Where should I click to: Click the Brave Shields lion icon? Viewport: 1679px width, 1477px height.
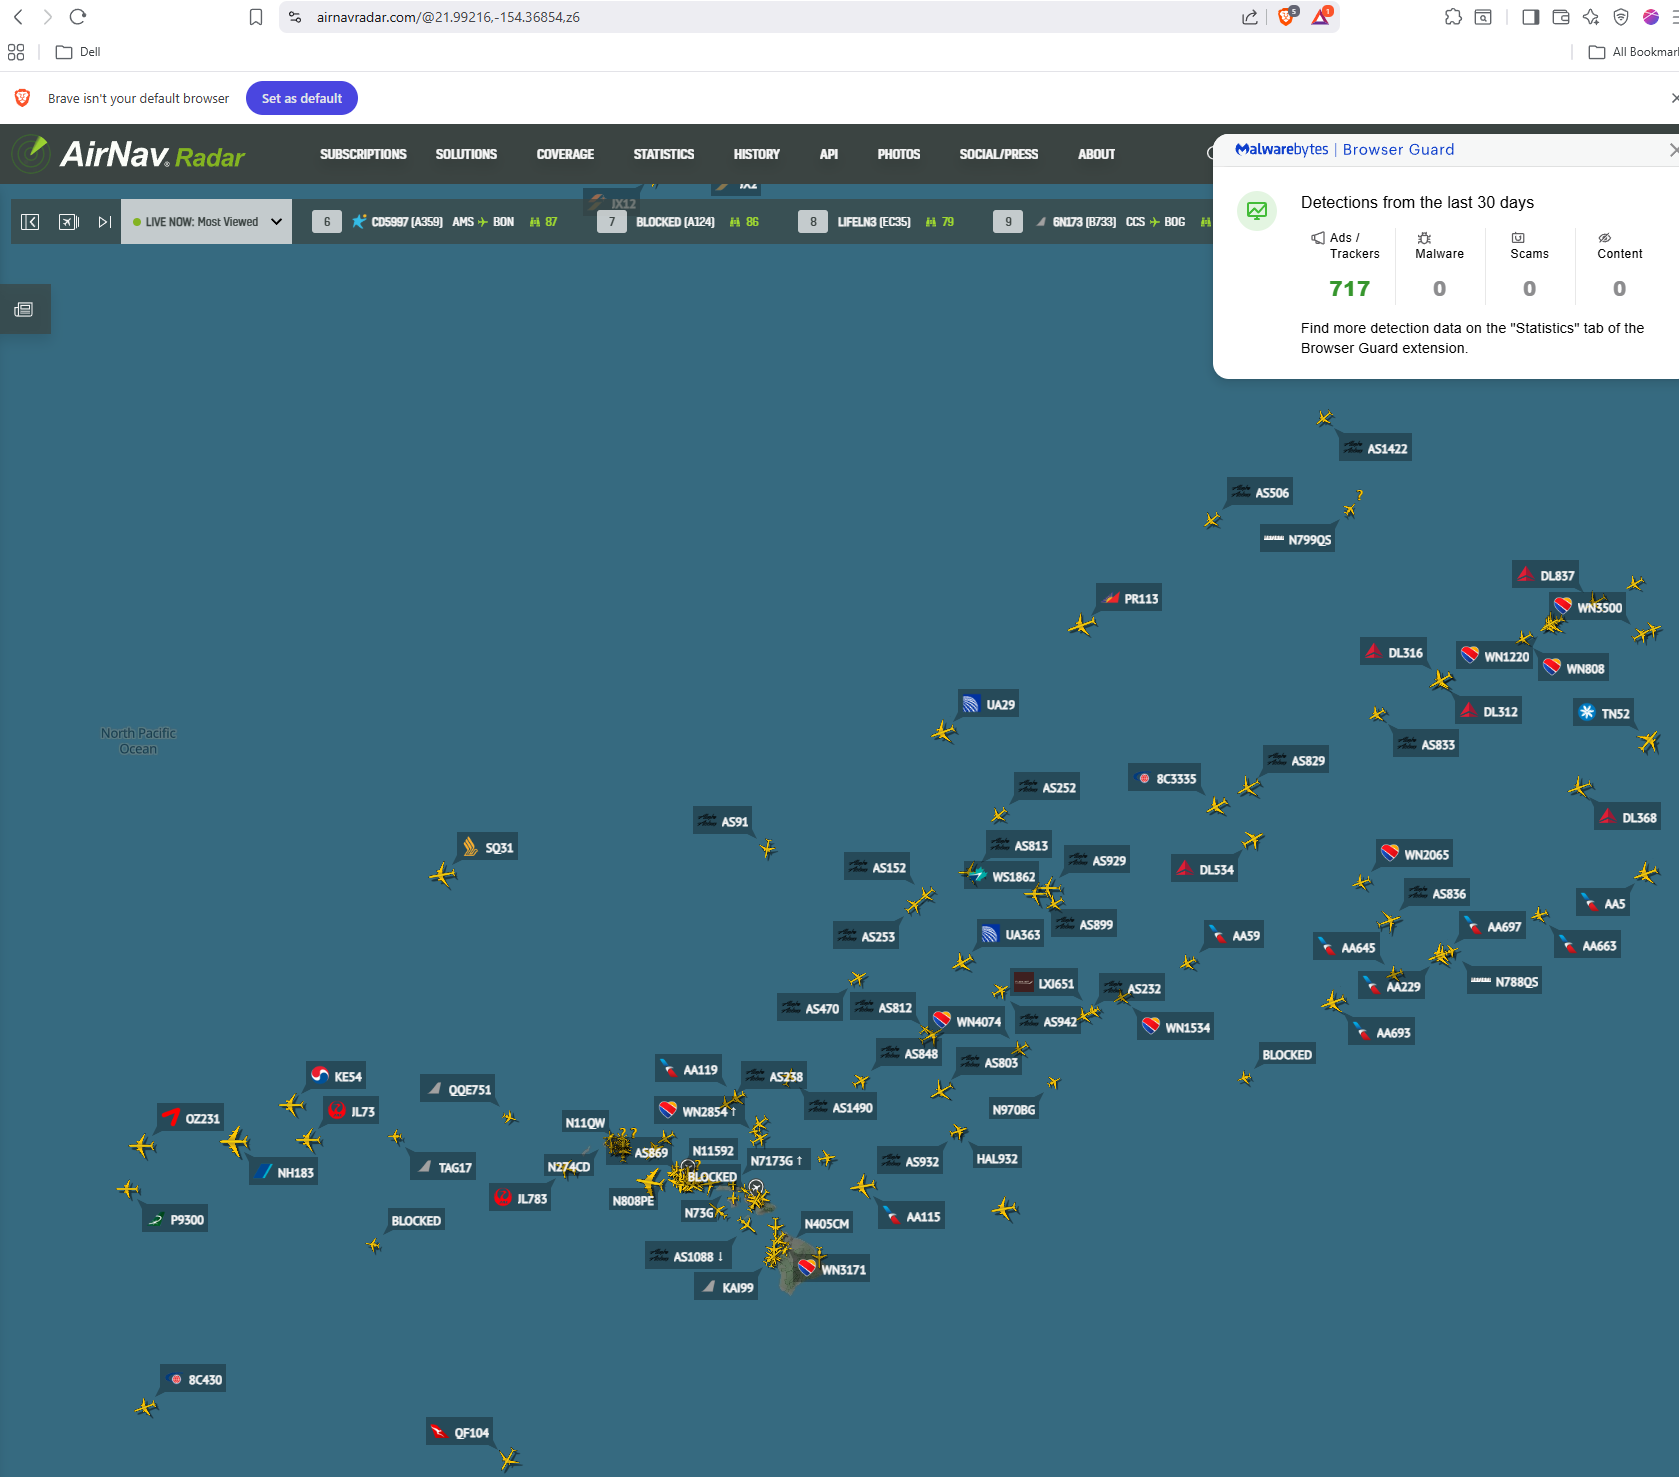[1287, 17]
